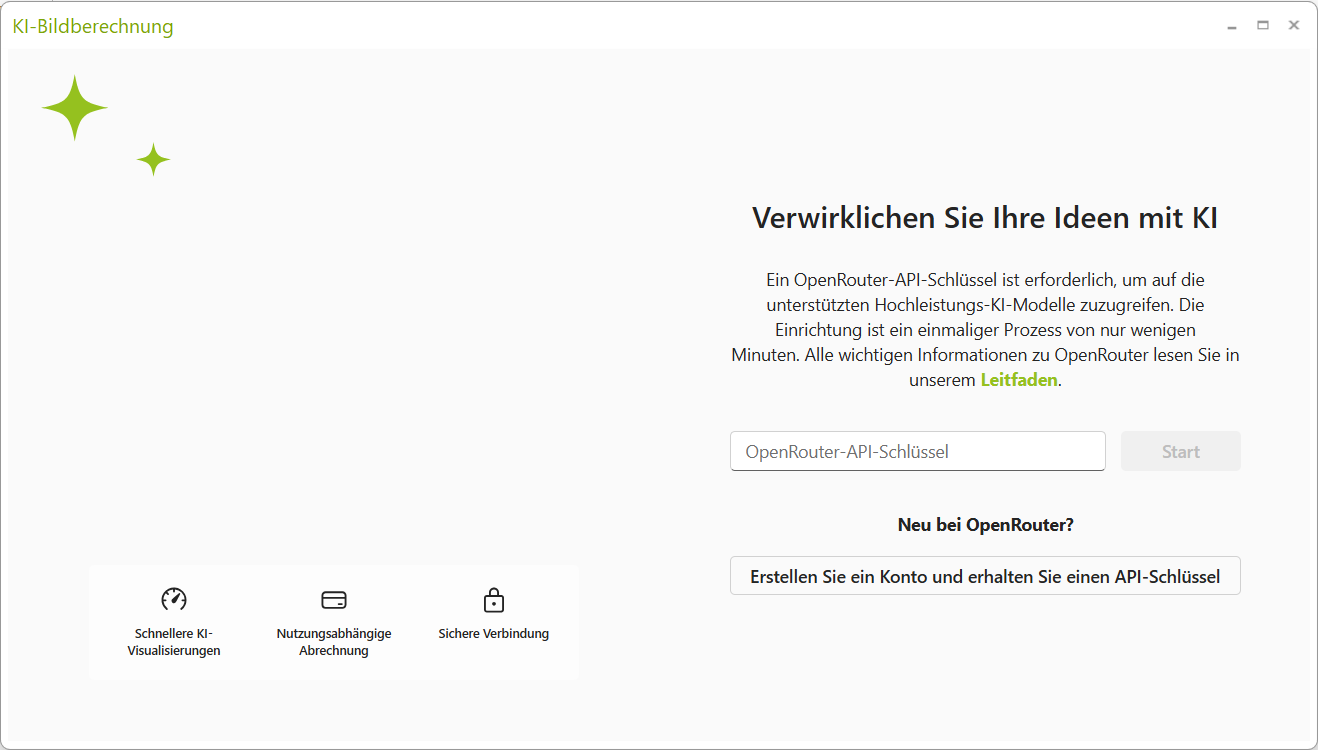Click the 'Sichere Verbindung' label
The image size is (1318, 750).
pos(494,634)
